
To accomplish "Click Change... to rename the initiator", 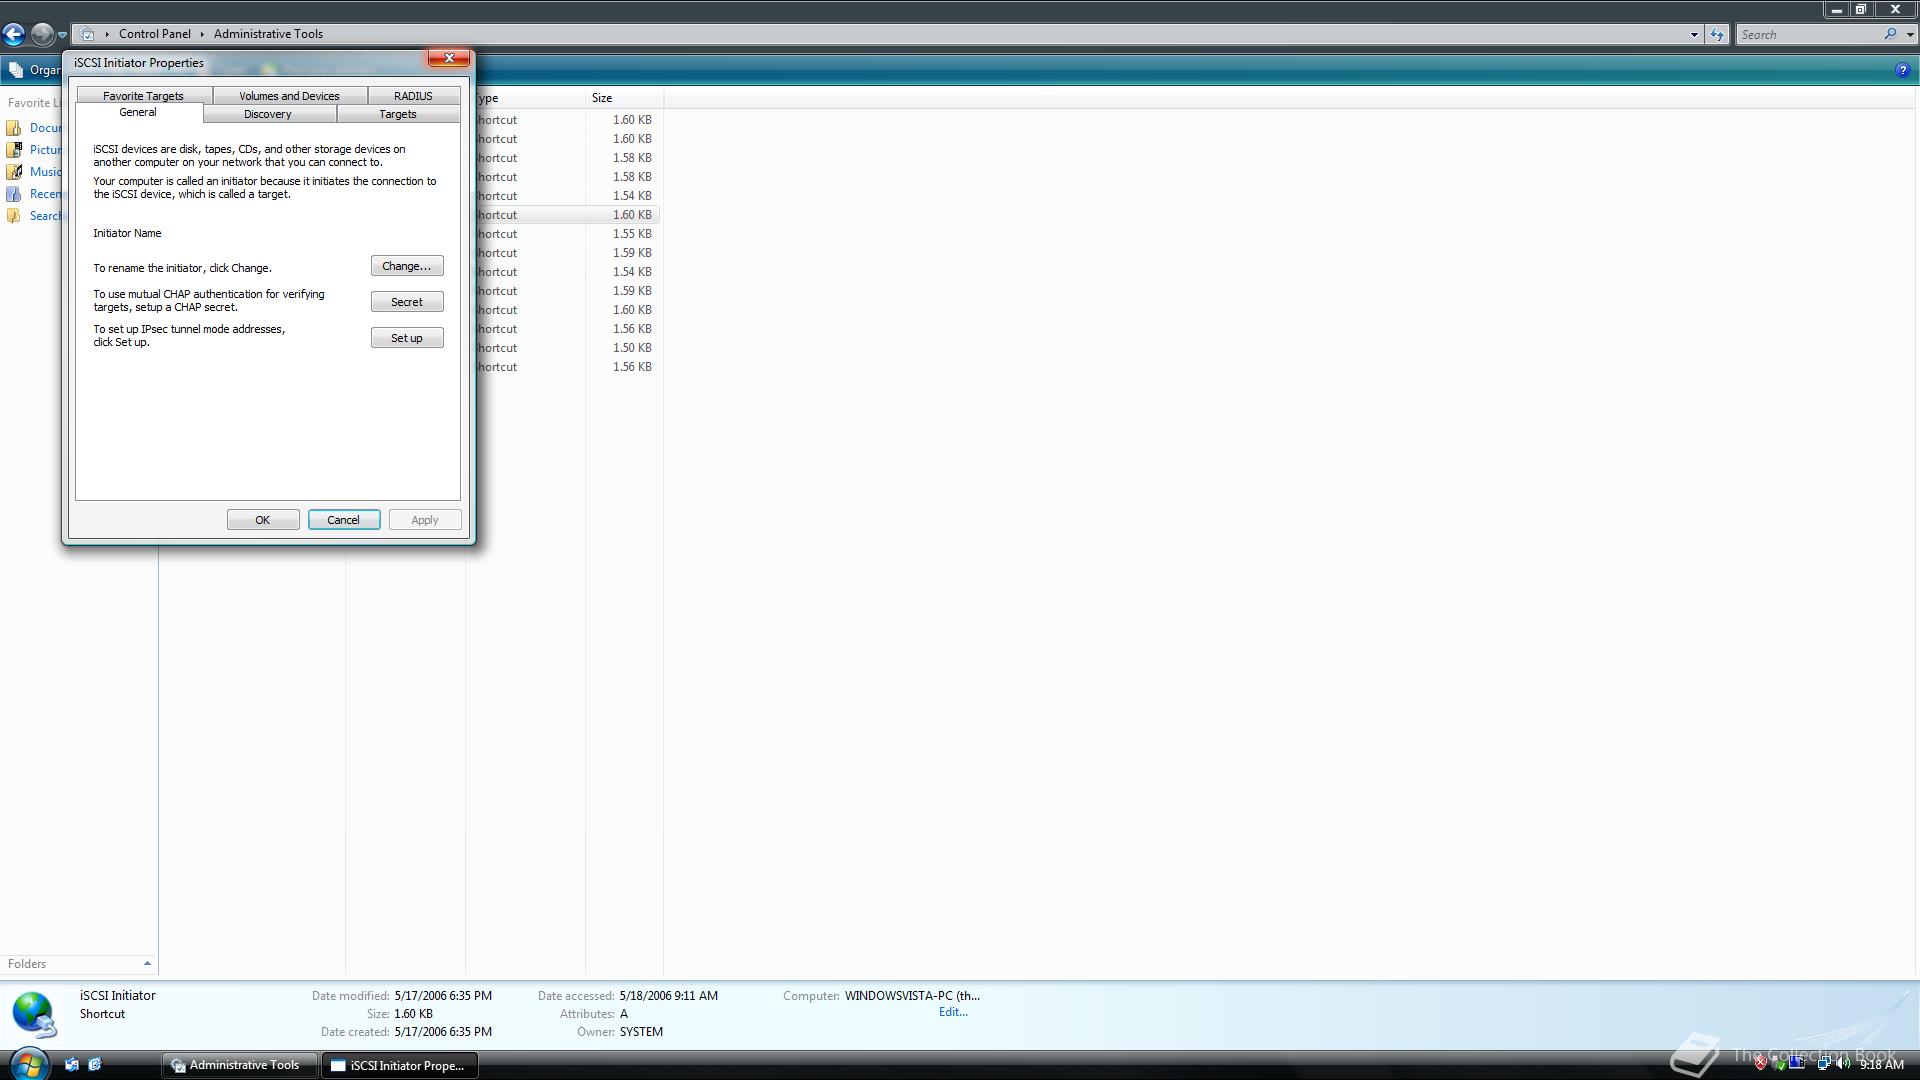I will pyautogui.click(x=407, y=266).
